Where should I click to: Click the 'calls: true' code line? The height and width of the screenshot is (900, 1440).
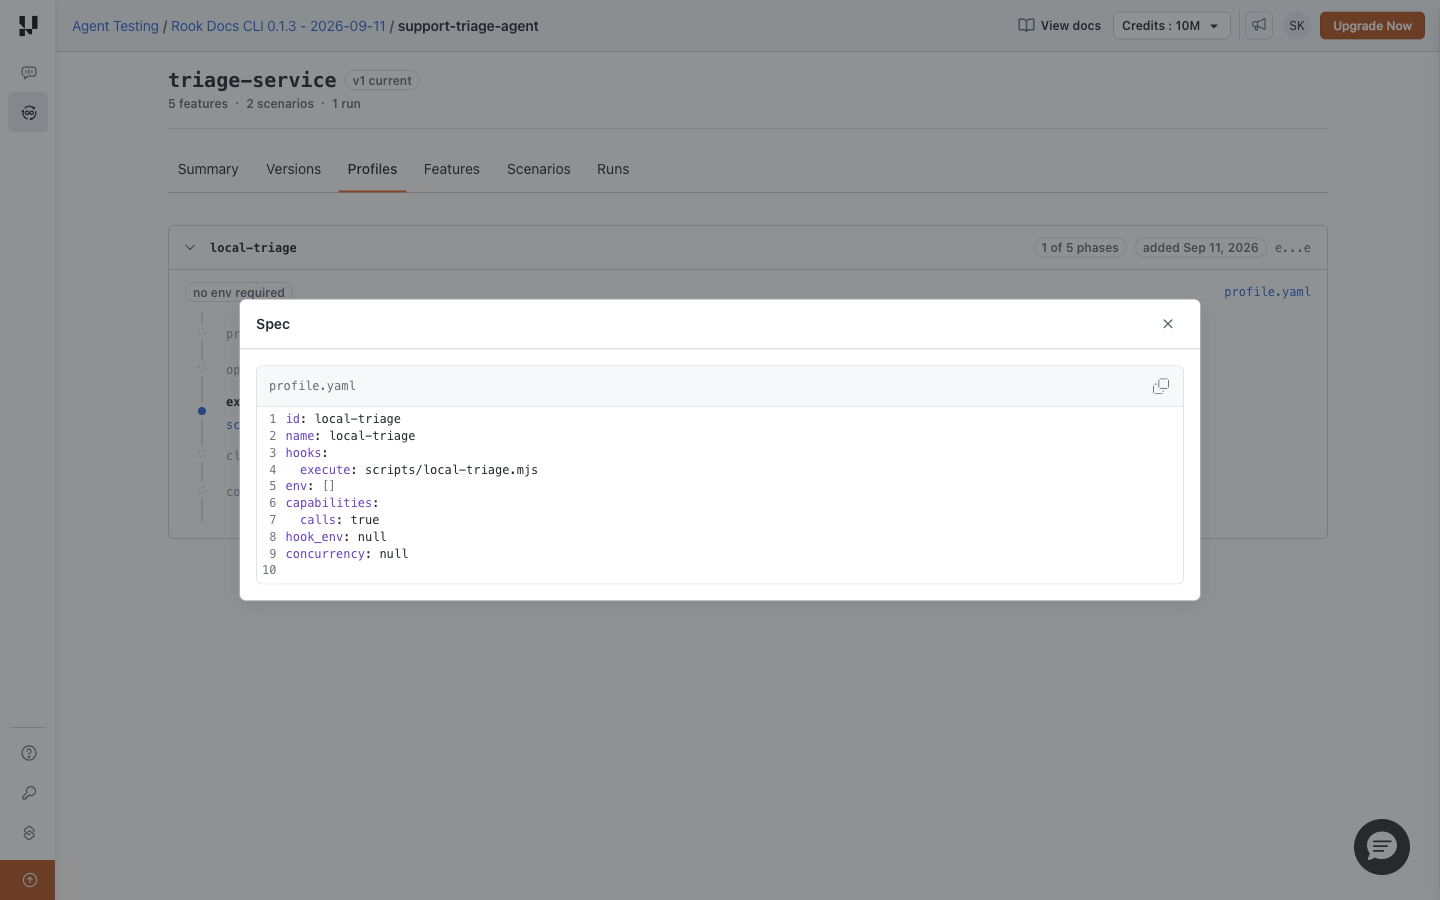point(340,520)
